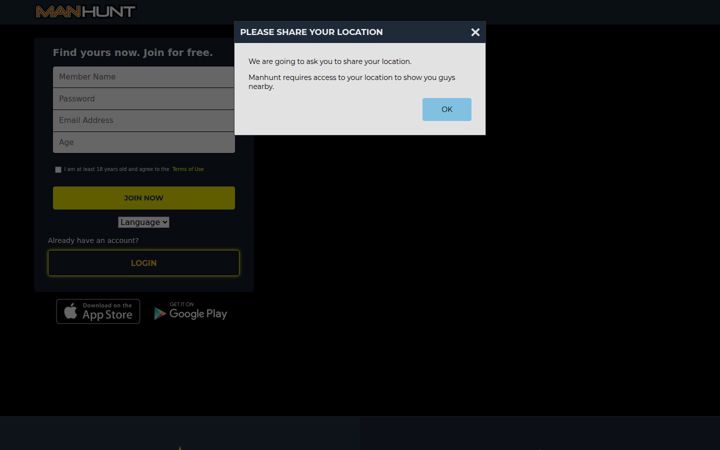This screenshot has width=720, height=450.
Task: Focus the Member Name field
Action: coord(144,77)
